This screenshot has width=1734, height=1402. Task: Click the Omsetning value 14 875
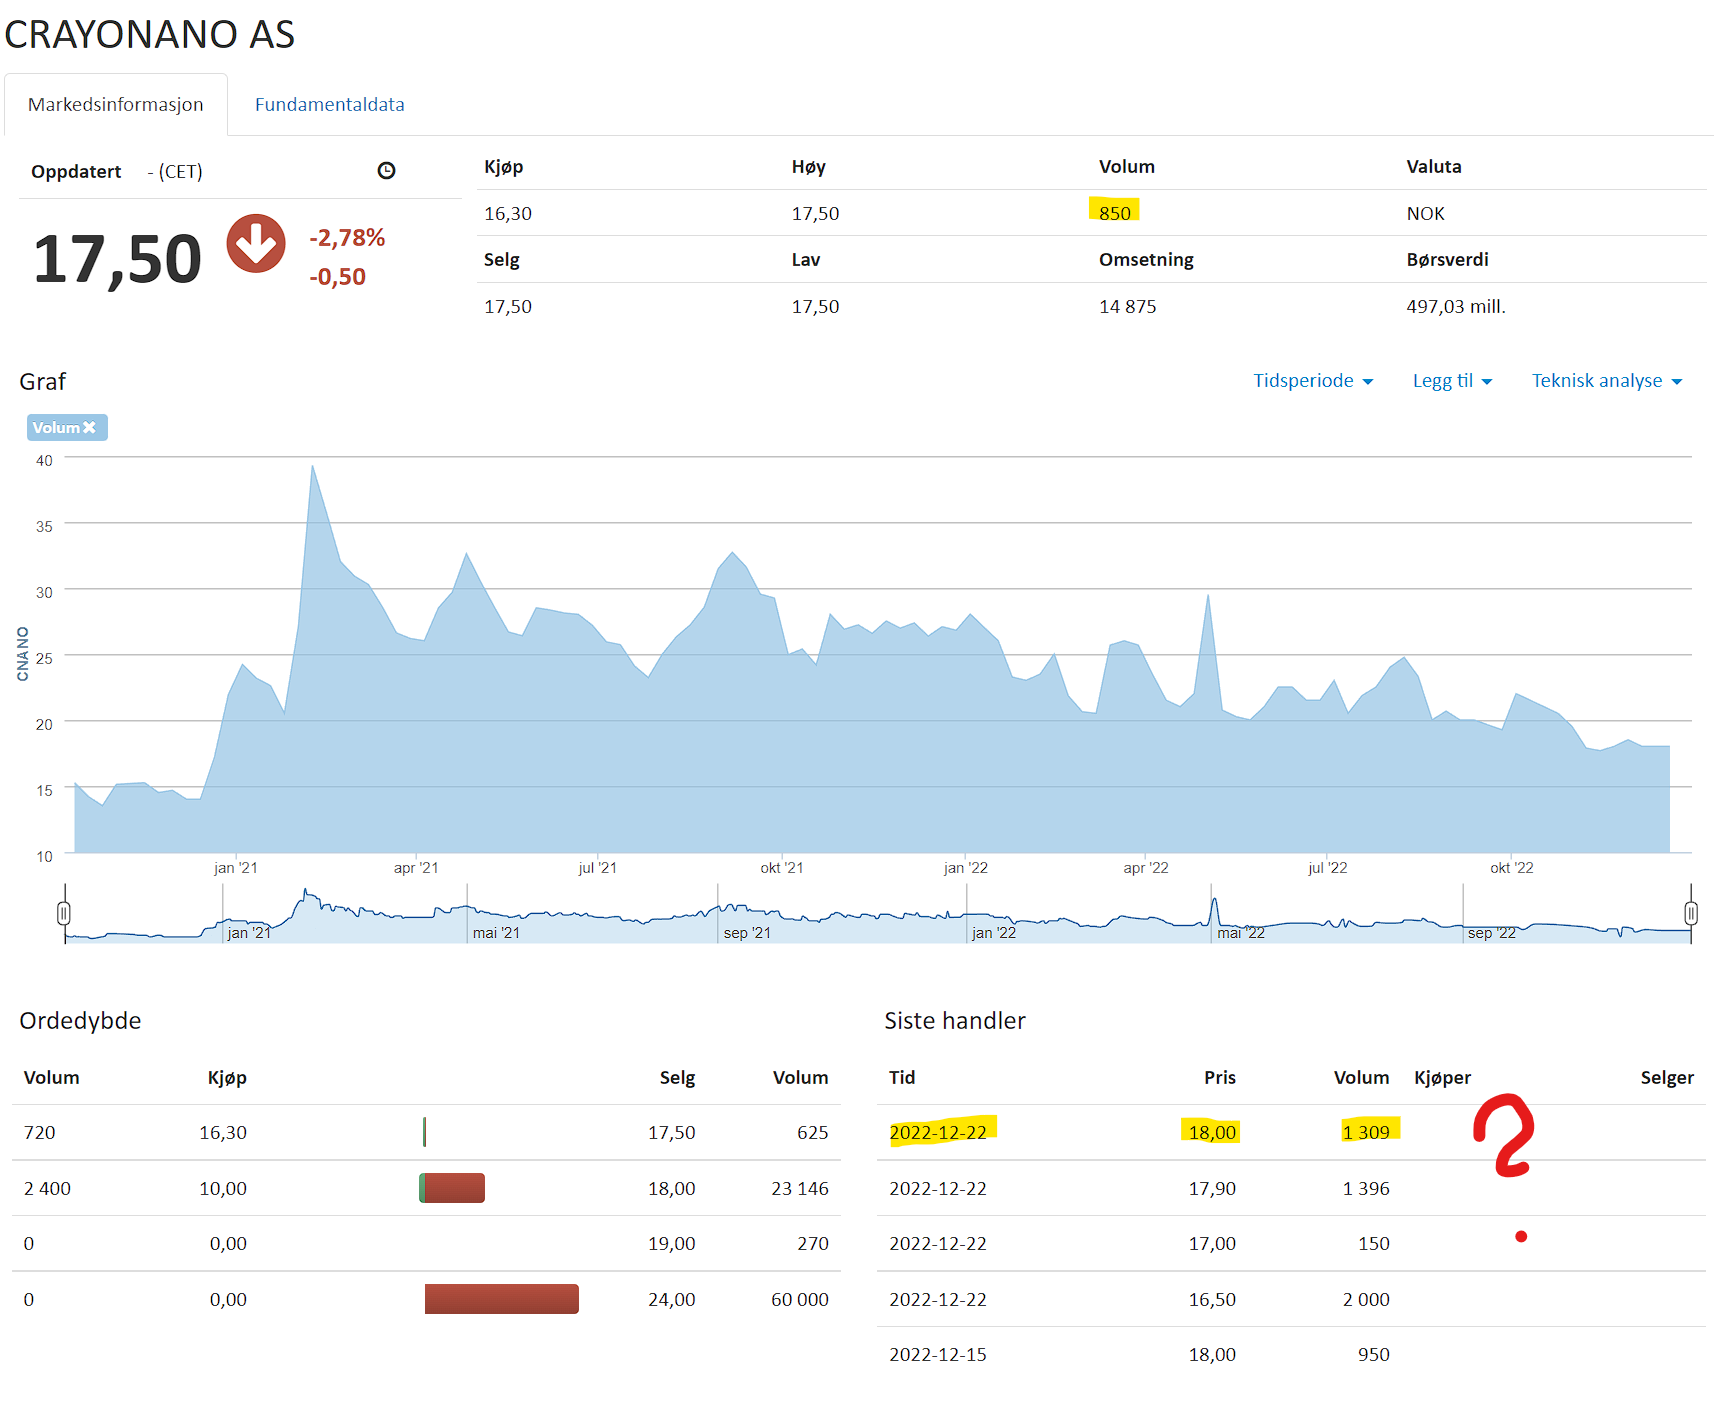coord(1128,307)
